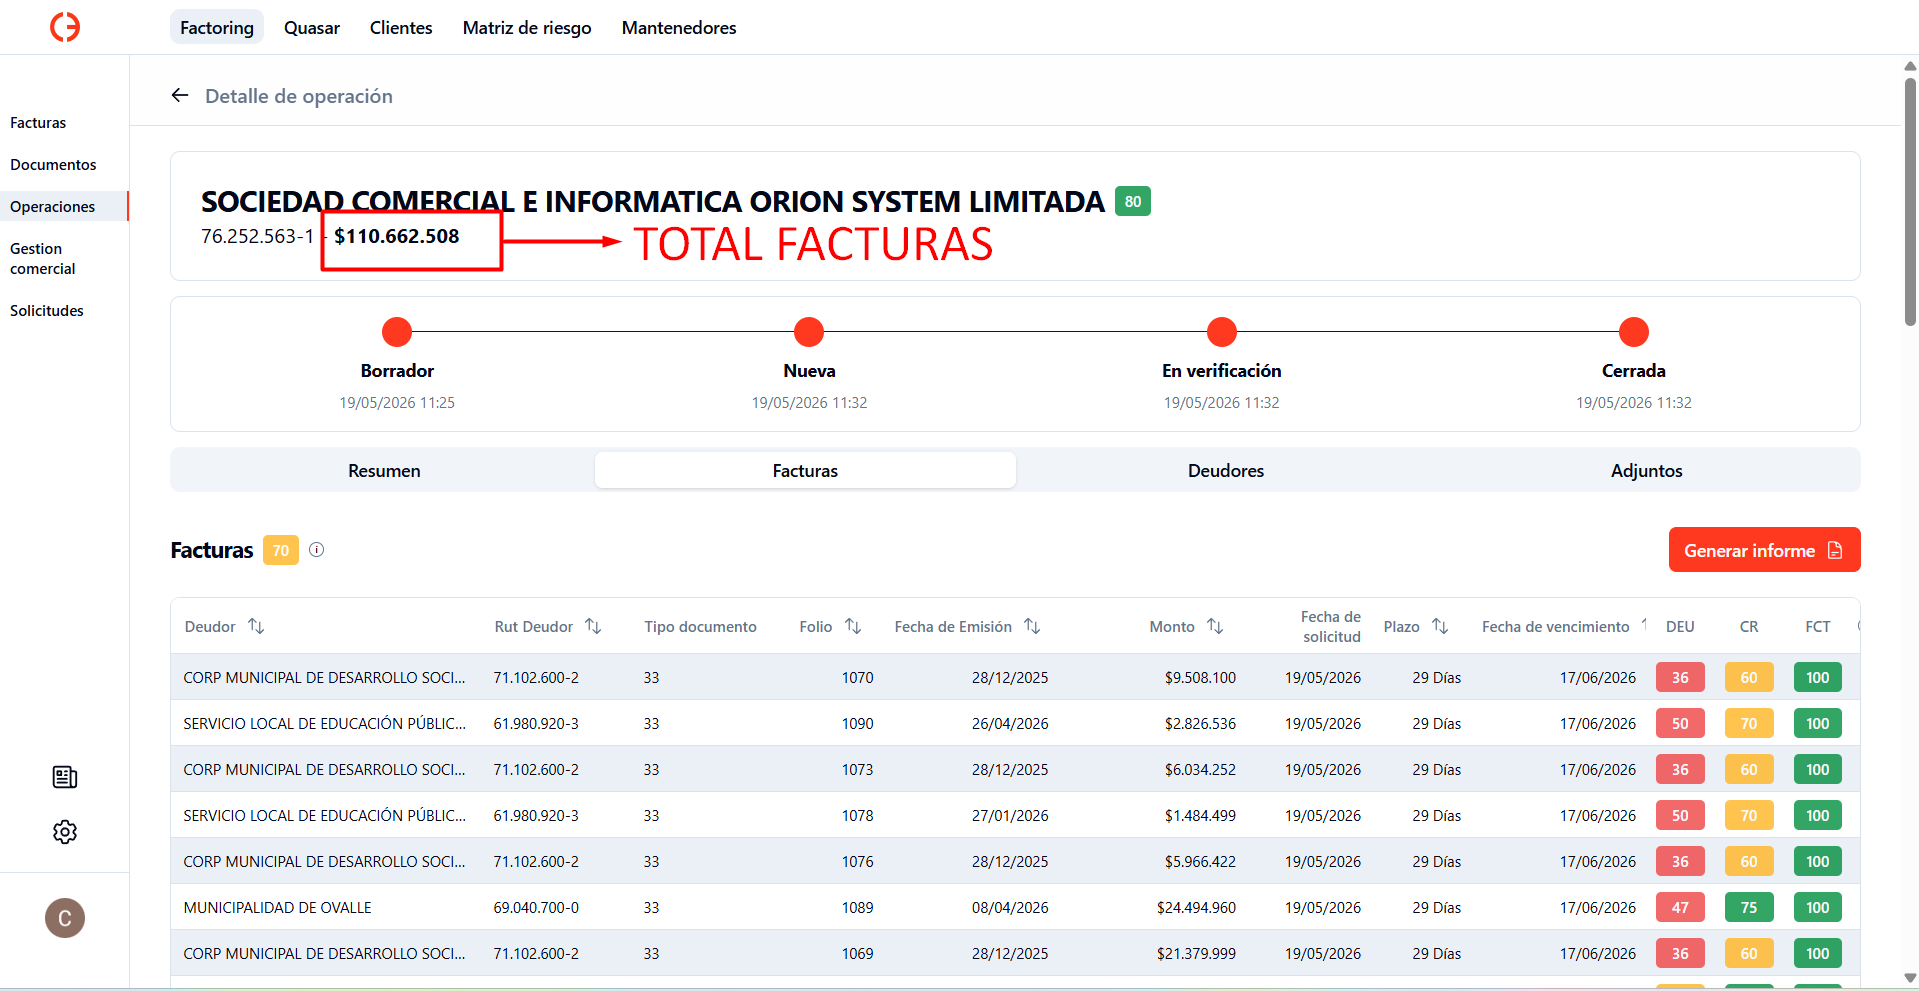Open the settings gear icon
This screenshot has height=991, width=1919.
[65, 832]
